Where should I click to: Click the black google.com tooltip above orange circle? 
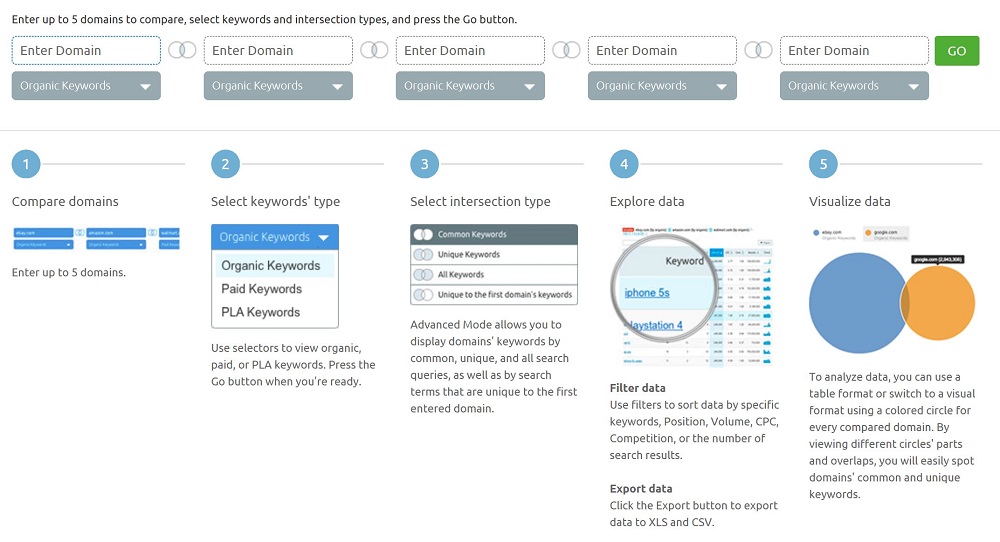tap(938, 260)
